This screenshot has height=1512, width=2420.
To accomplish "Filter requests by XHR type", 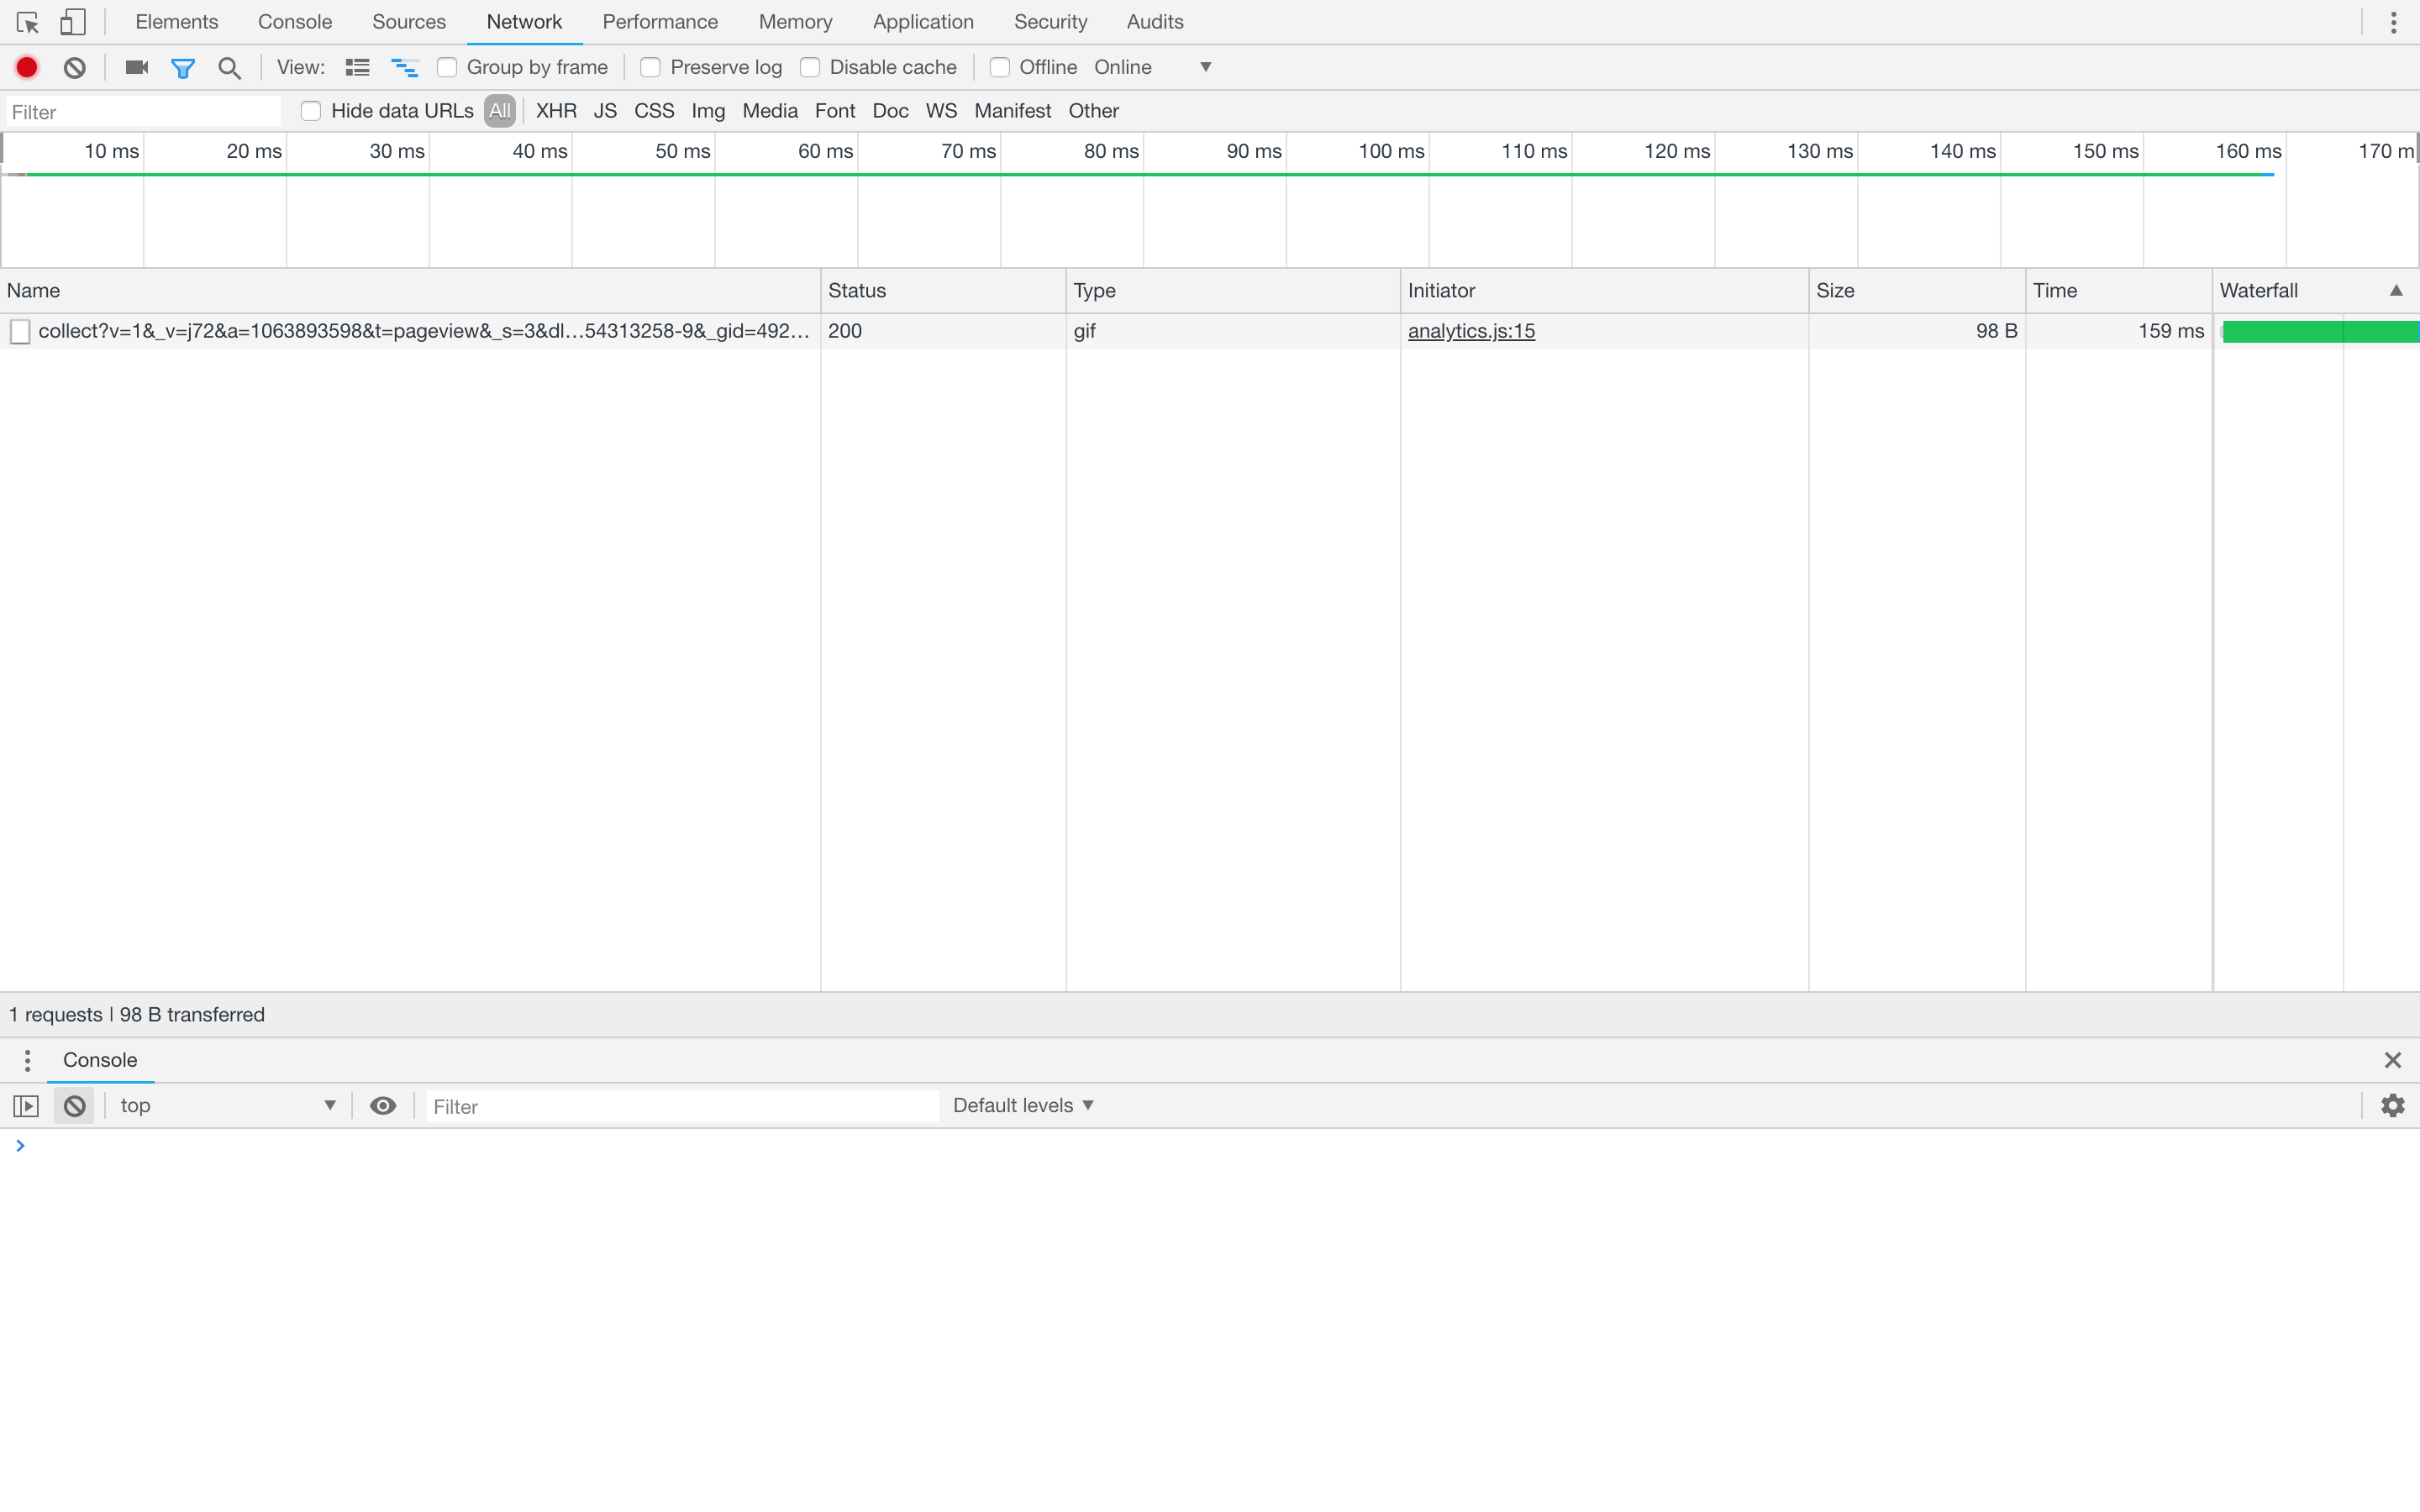I will (x=556, y=111).
